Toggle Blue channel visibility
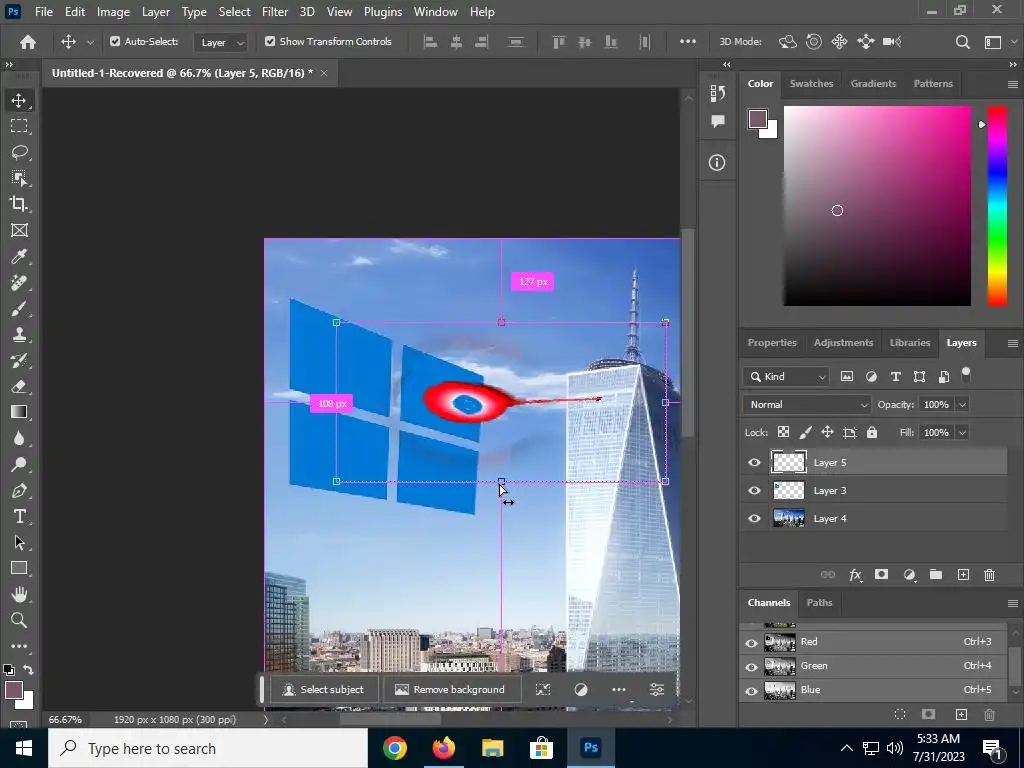Image resolution: width=1024 pixels, height=768 pixels. 751,691
